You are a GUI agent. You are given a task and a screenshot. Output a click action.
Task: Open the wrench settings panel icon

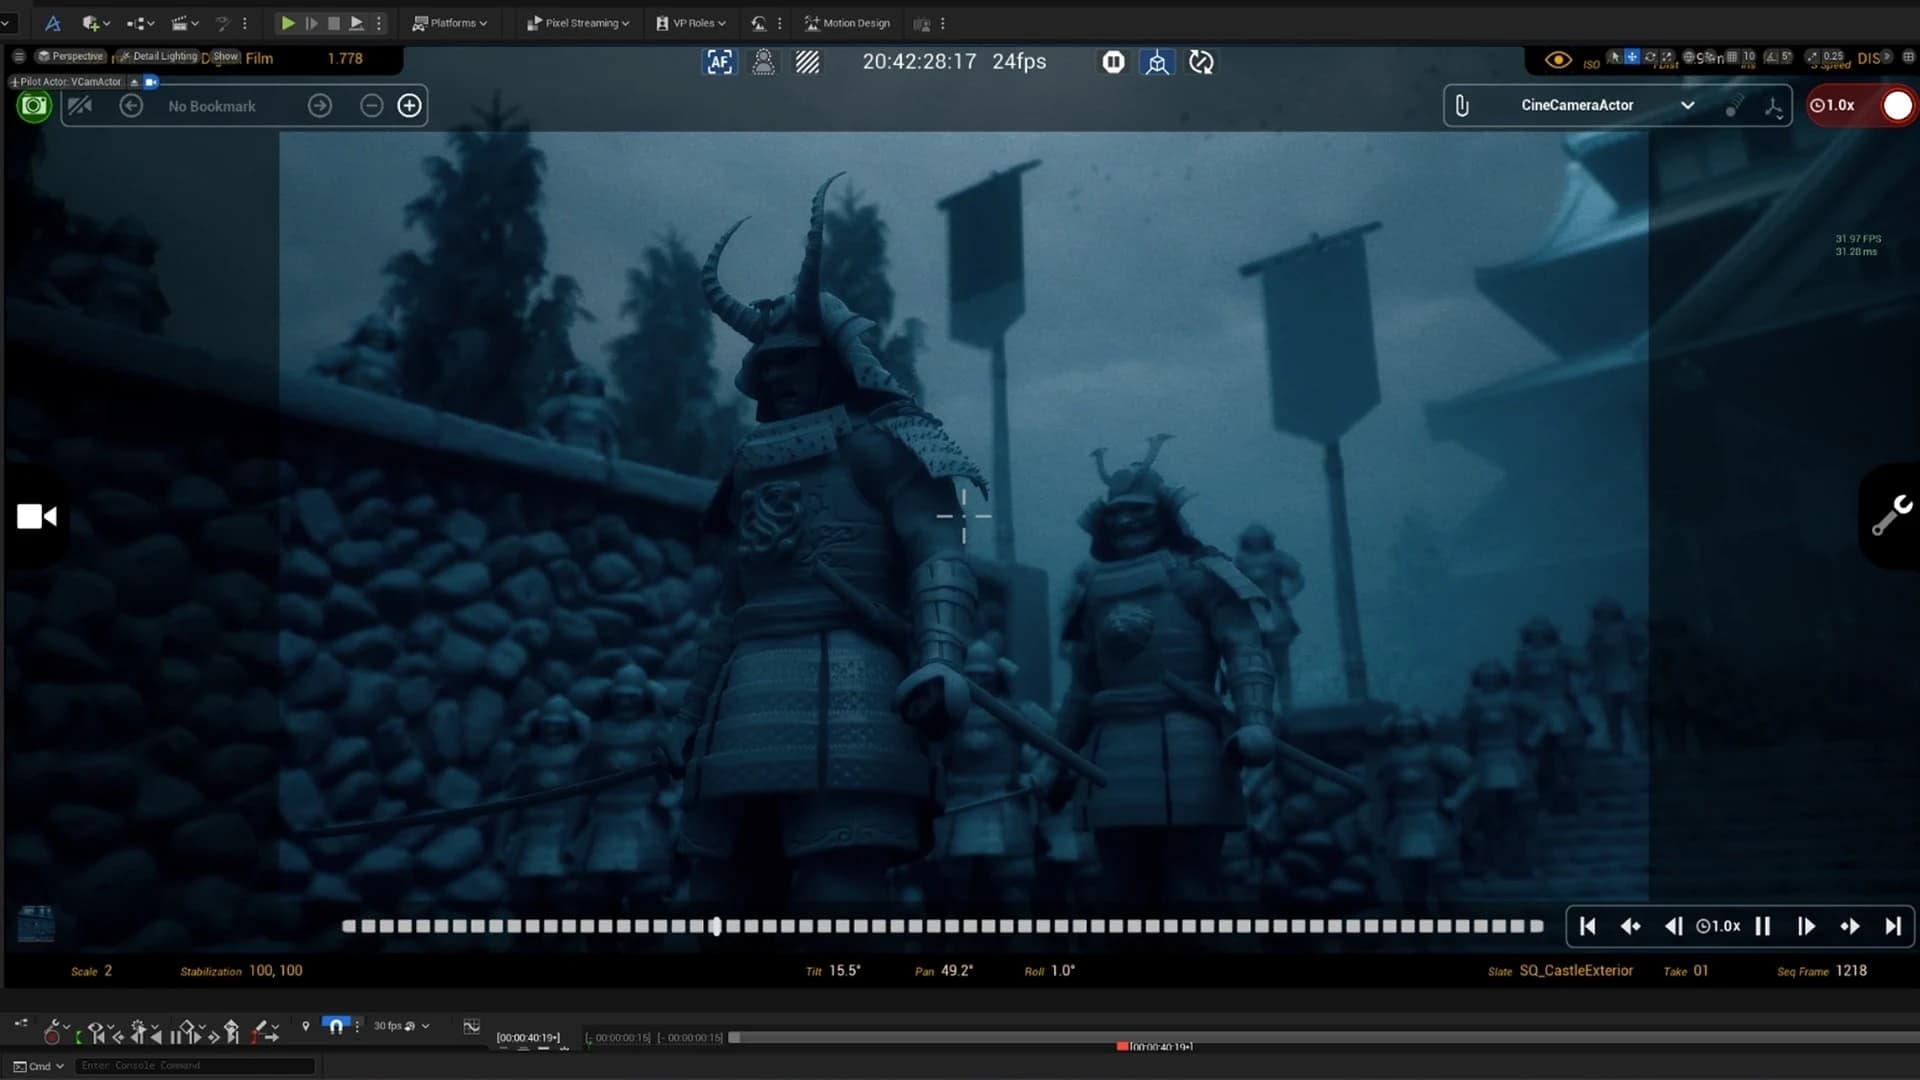coord(1891,516)
